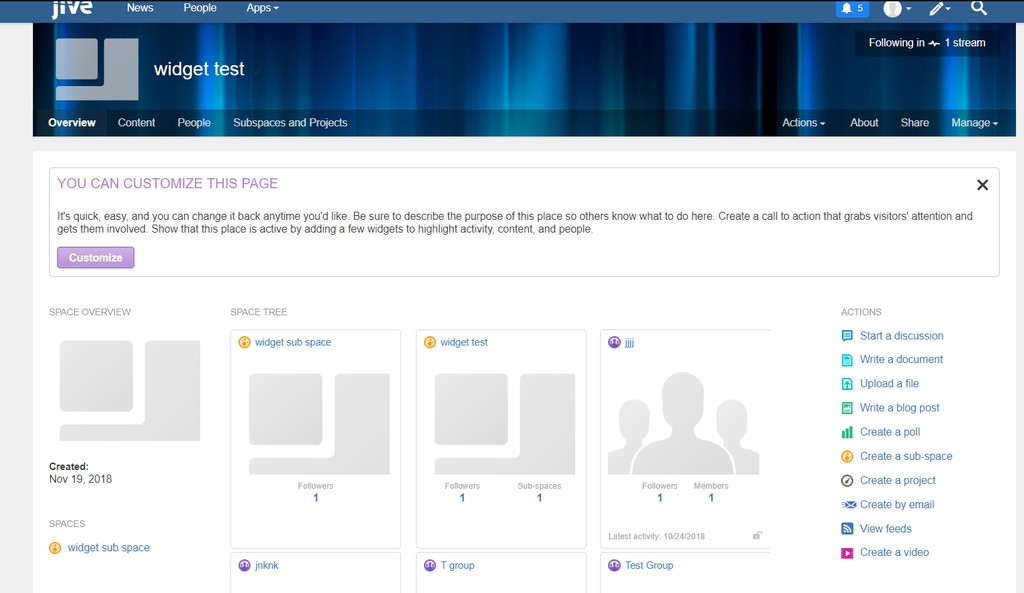1024x593 pixels.
Task: Open the Actions dropdown
Action: 803,123
